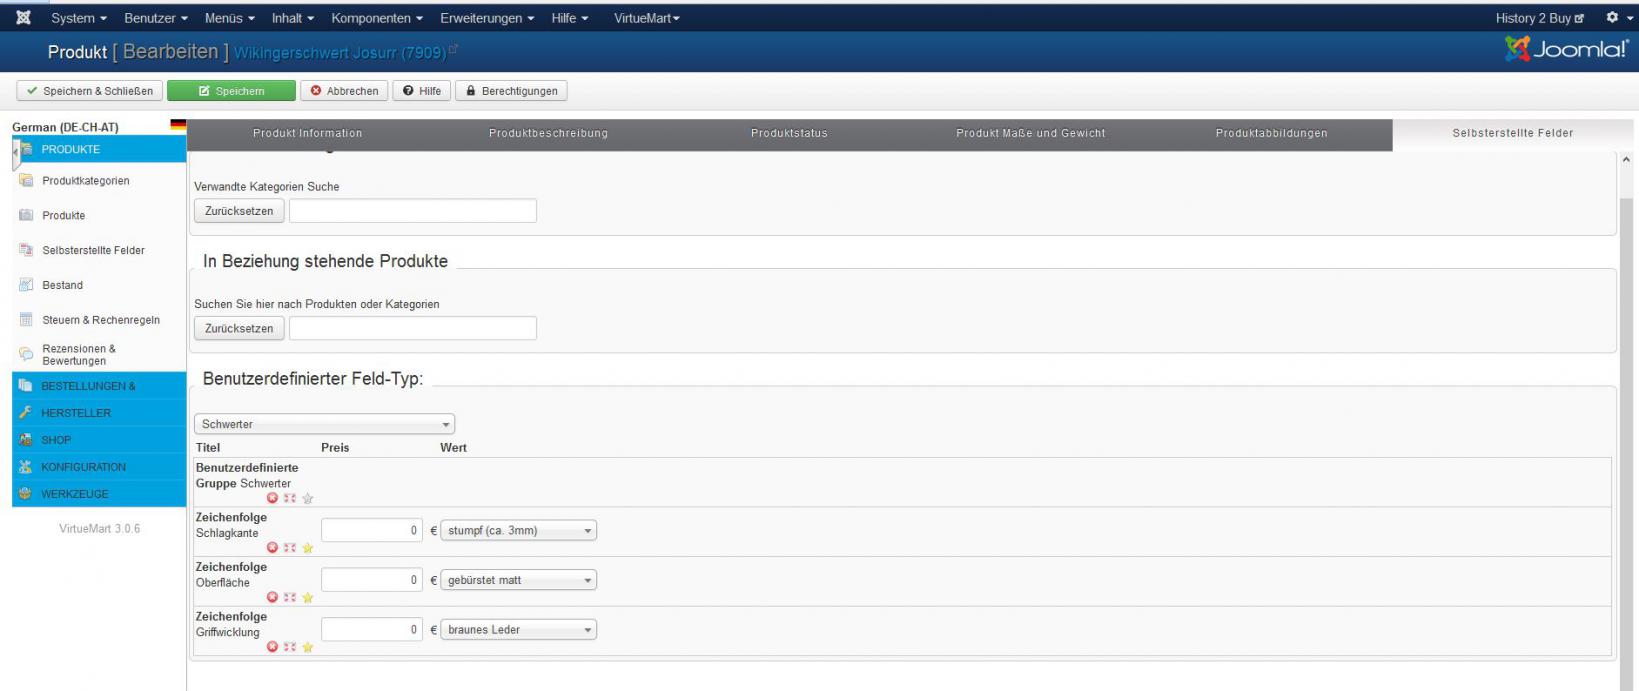
Task: Expand the 'braunes Leder' dropdown
Action: [x=518, y=630]
